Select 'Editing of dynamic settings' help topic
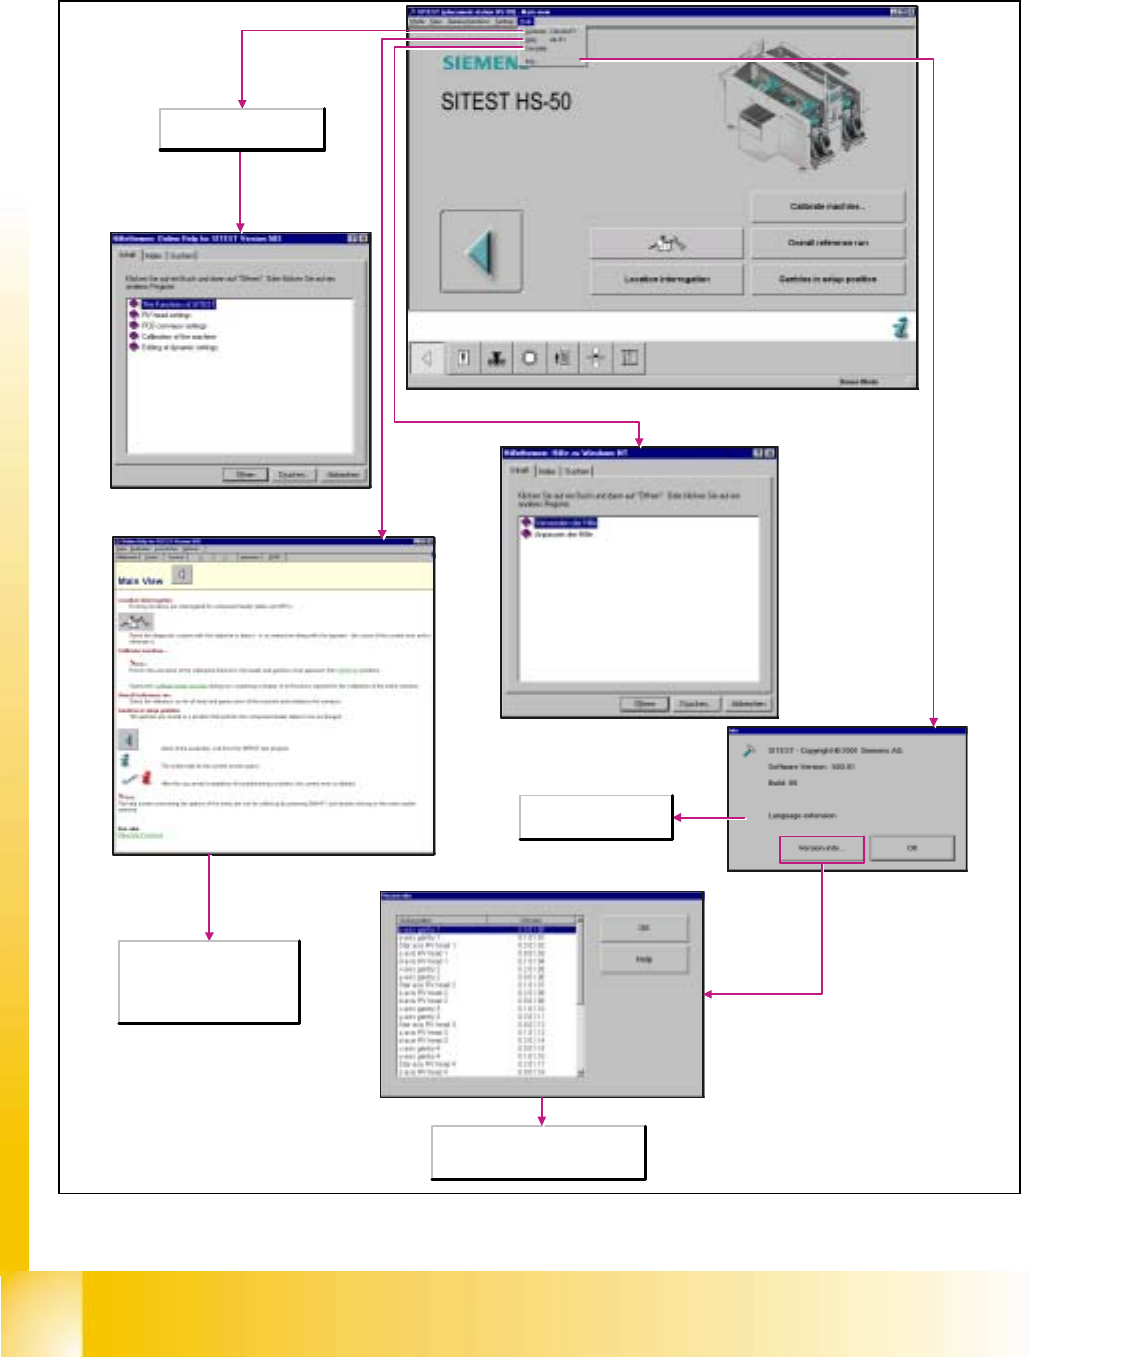 pos(180,348)
